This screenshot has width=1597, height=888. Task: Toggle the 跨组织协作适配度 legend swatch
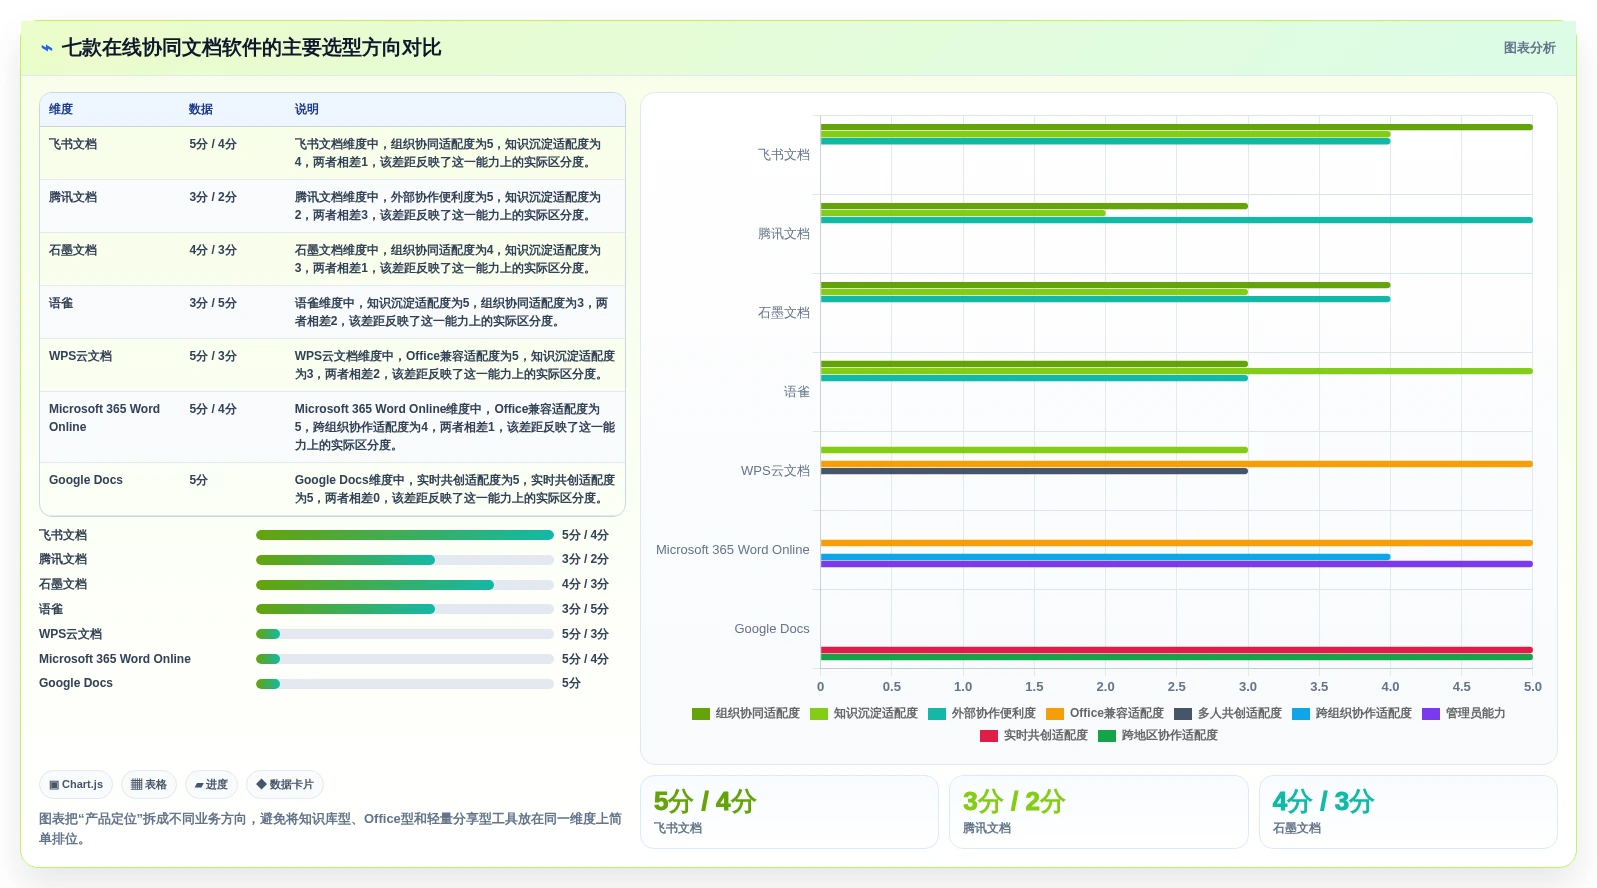tap(1301, 714)
